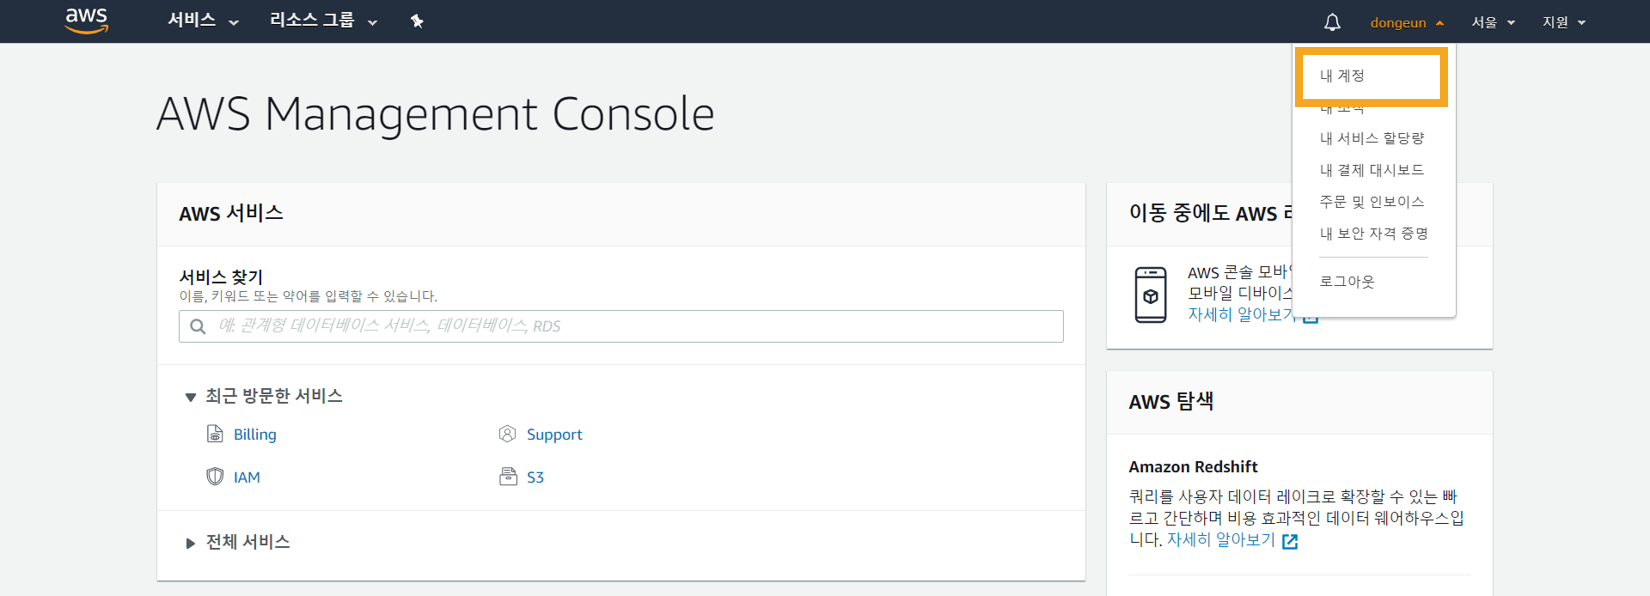1650x596 pixels.
Task: Click the AWS logo in the header
Action: tap(87, 20)
